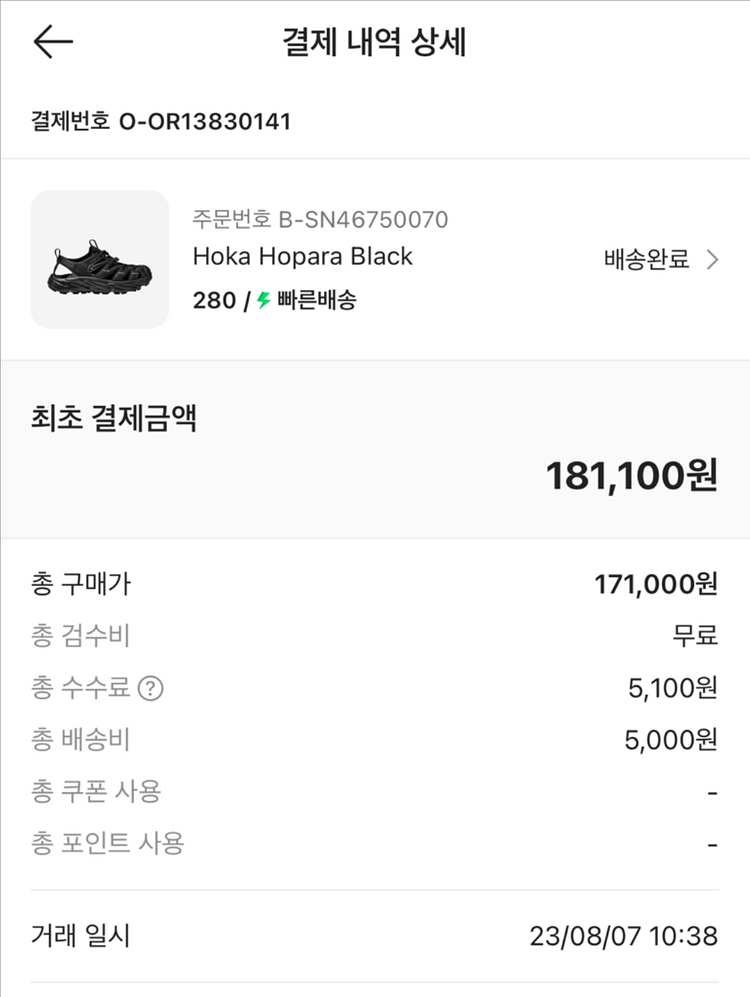Tap the 배송완료 delivery status
The width and height of the screenshot is (750, 997).
point(647,260)
